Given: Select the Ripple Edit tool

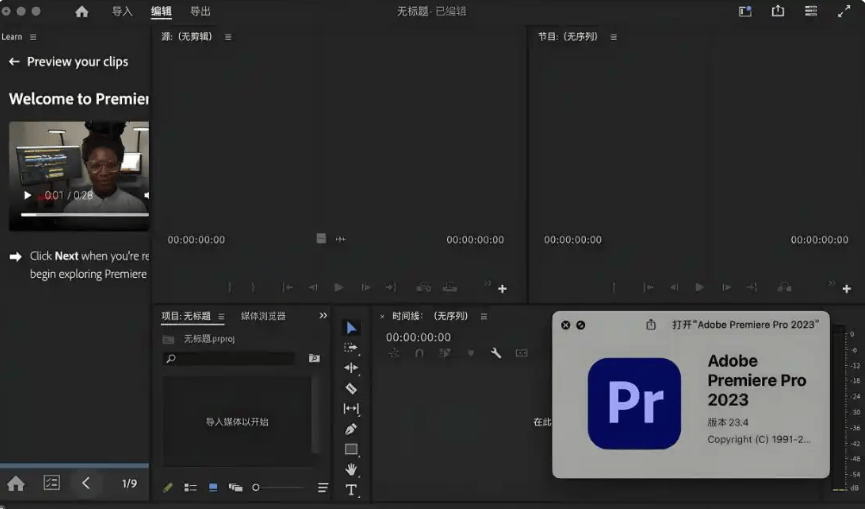Looking at the screenshot, I should point(351,368).
